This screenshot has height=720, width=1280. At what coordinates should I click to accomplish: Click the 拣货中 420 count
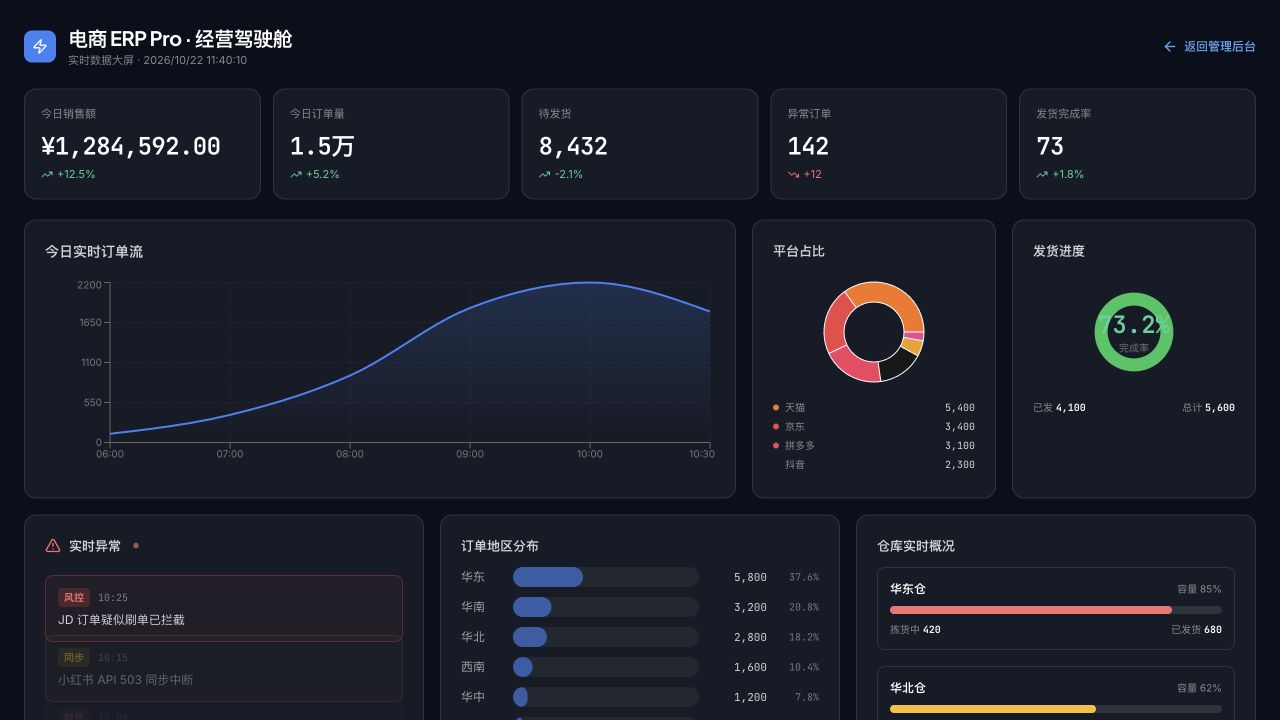pos(915,630)
